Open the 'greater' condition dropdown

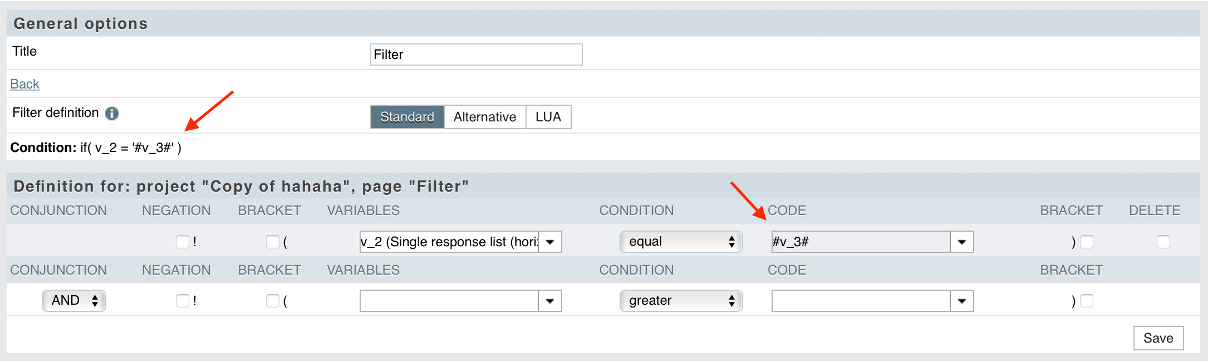coord(681,300)
